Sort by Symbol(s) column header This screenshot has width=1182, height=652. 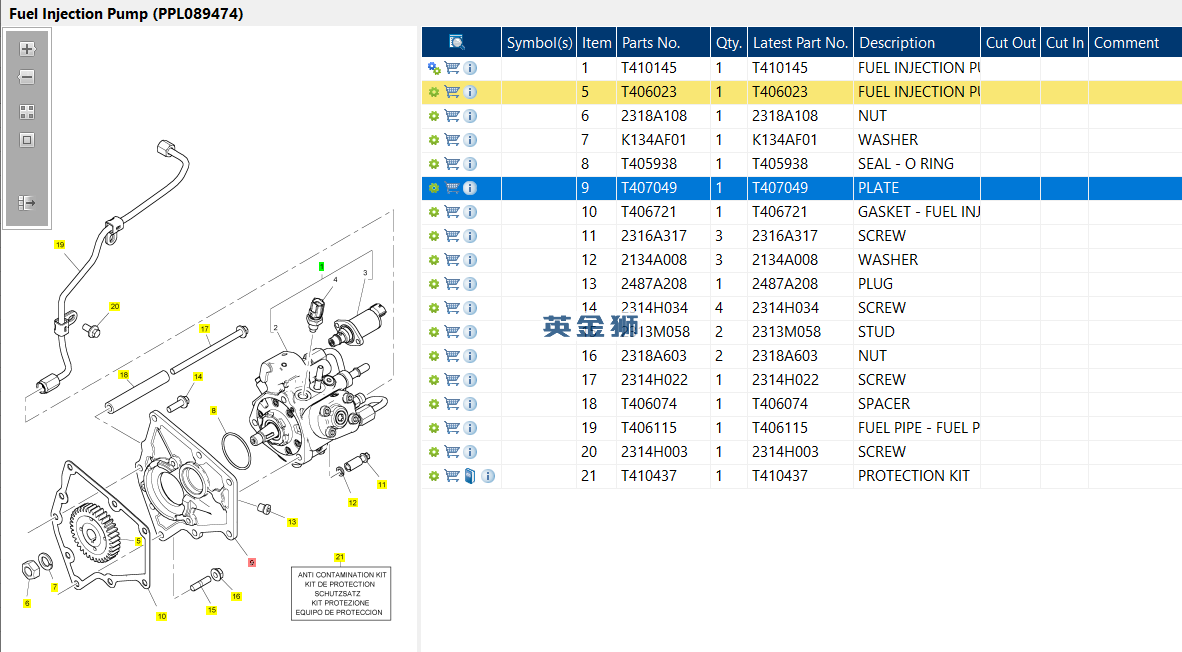pos(539,42)
